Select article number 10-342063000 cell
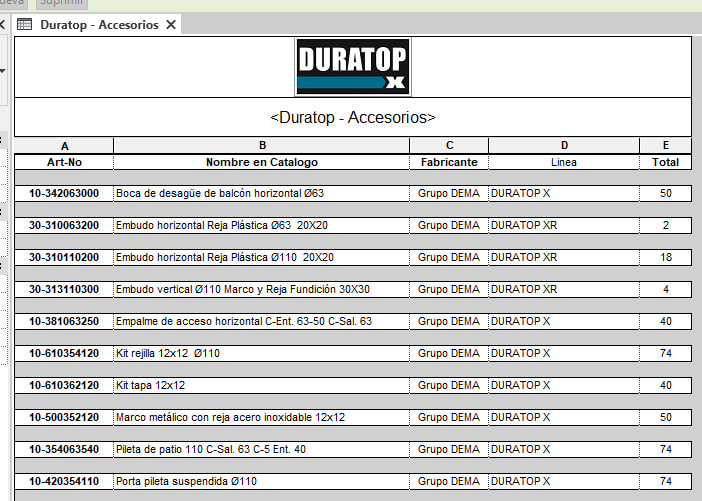 64,193
